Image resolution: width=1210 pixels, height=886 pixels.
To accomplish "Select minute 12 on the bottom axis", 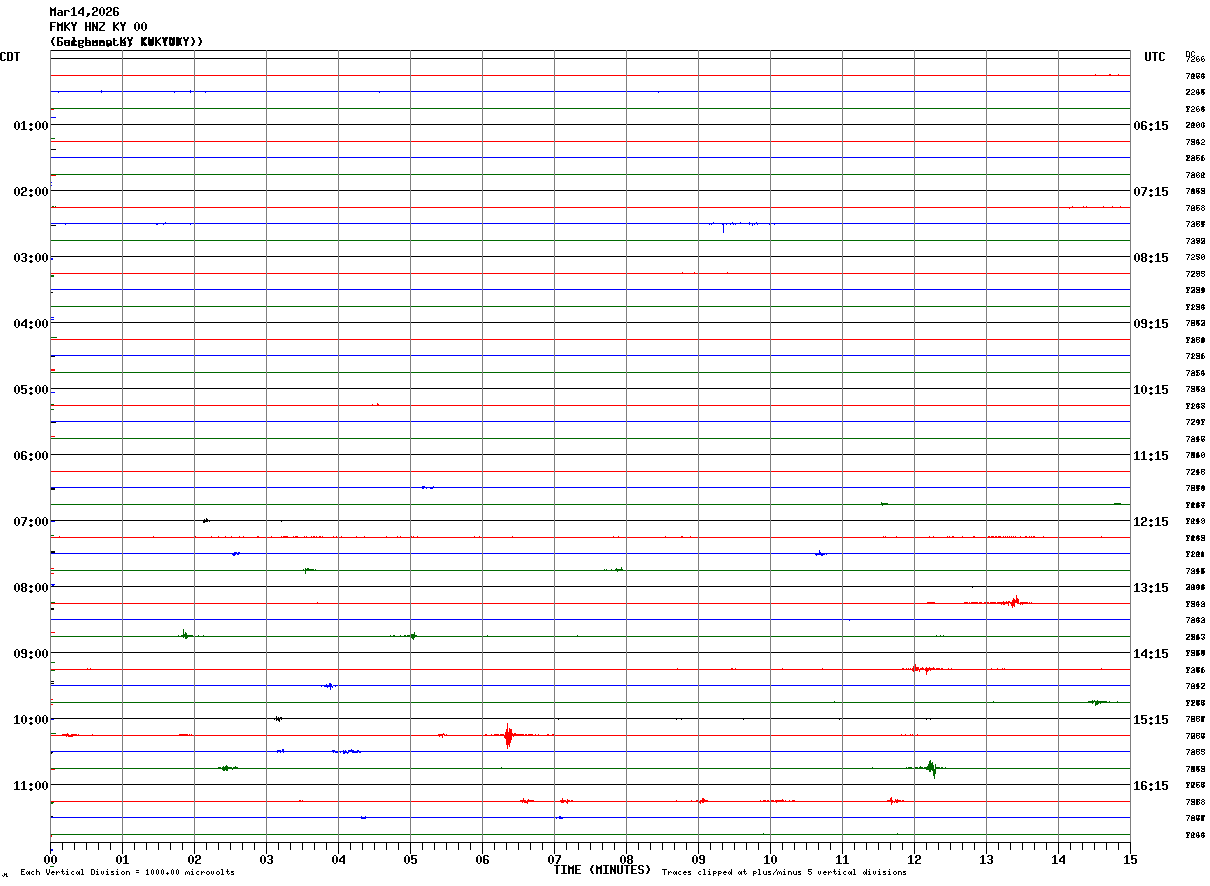I will (x=914, y=860).
